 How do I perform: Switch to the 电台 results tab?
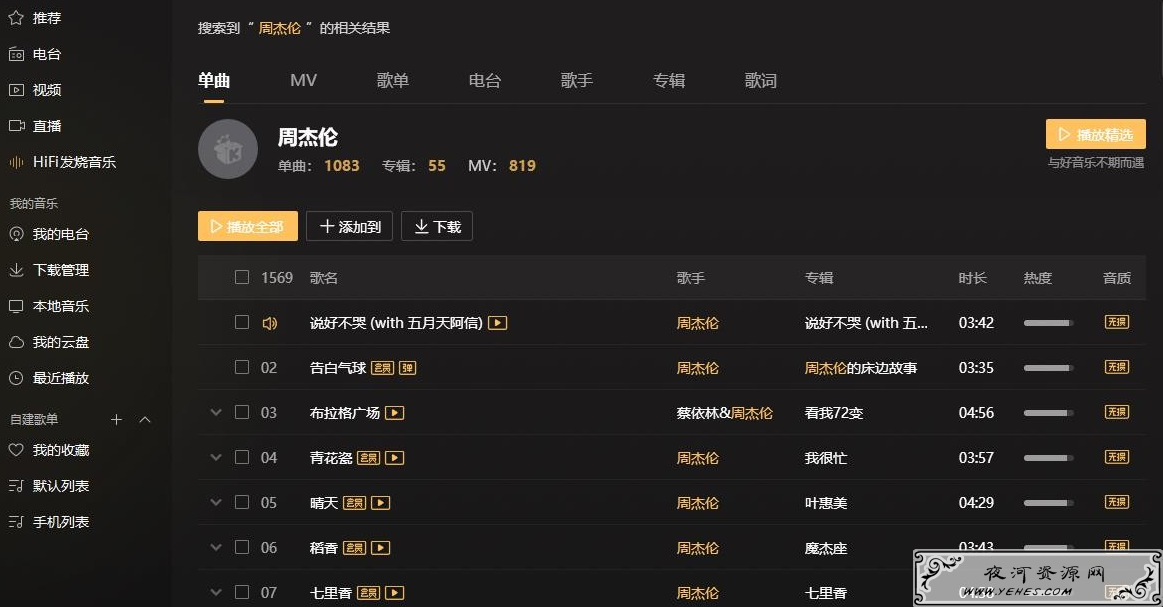[x=485, y=80]
